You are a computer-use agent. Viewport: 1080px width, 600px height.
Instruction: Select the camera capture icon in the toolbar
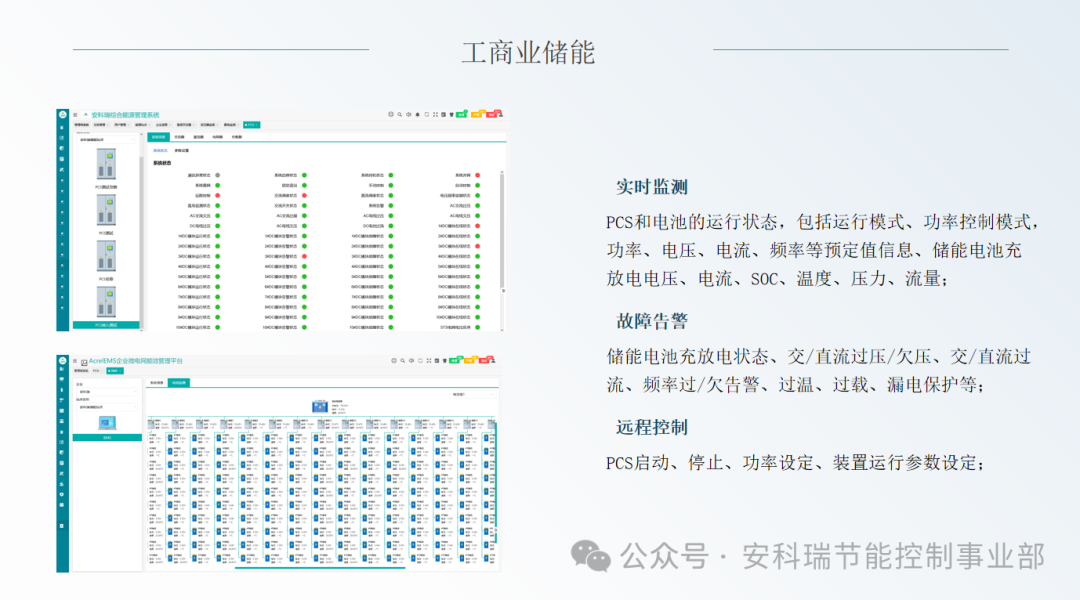click(x=443, y=114)
